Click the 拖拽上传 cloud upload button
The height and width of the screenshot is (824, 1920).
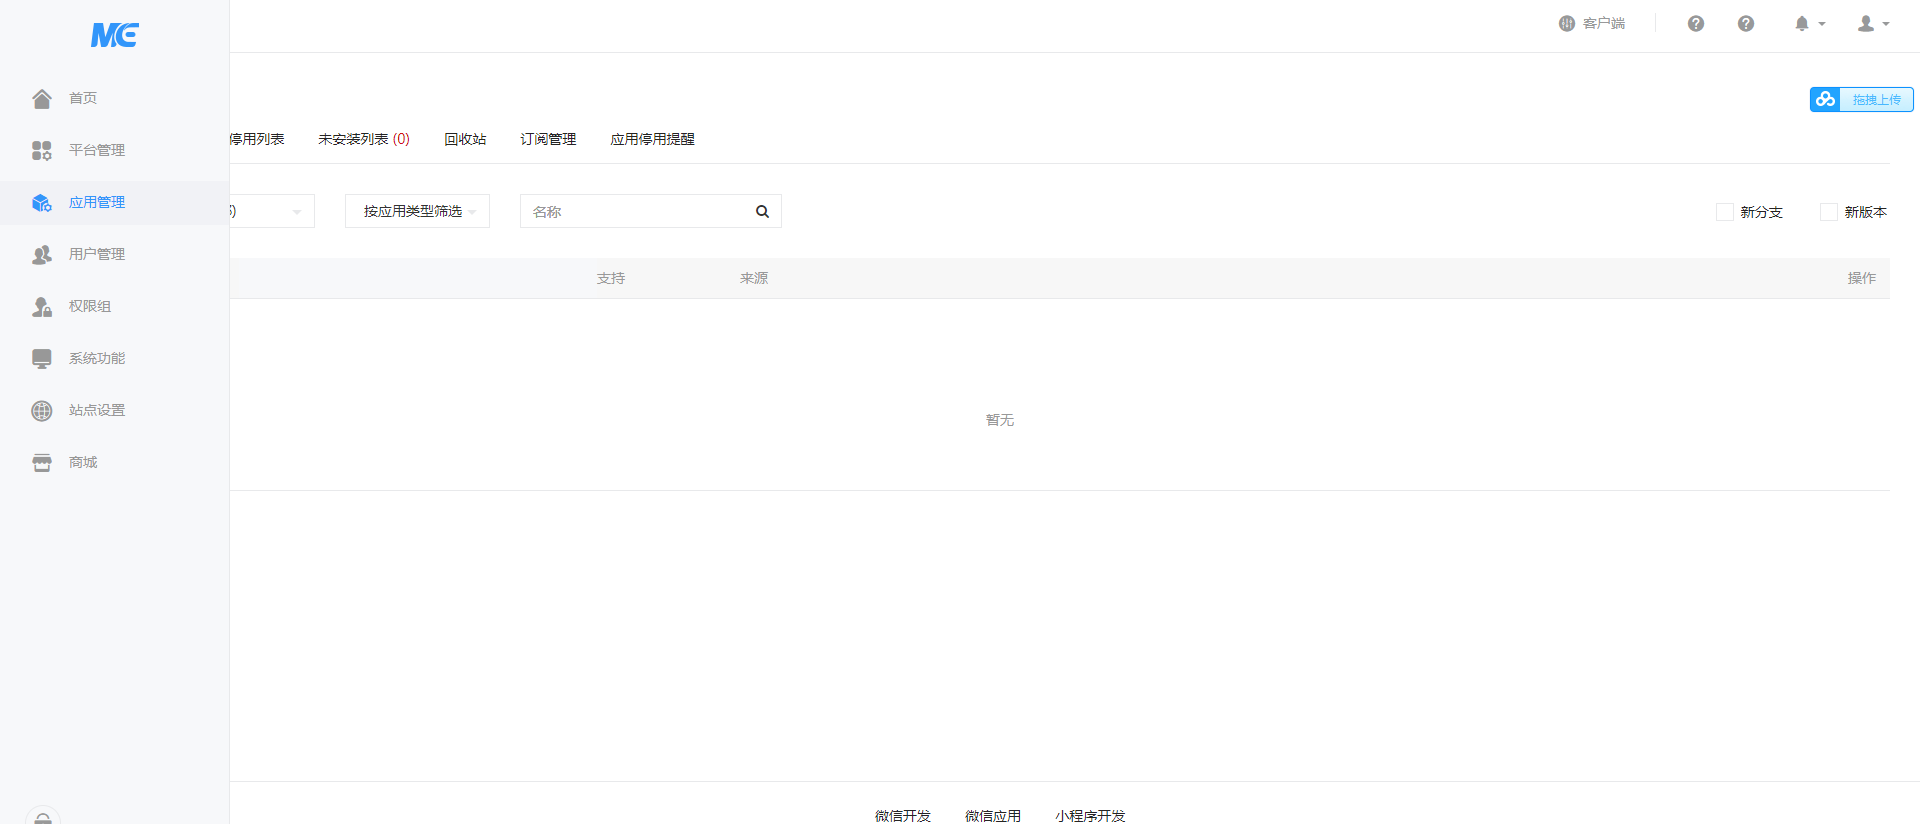tap(1861, 99)
